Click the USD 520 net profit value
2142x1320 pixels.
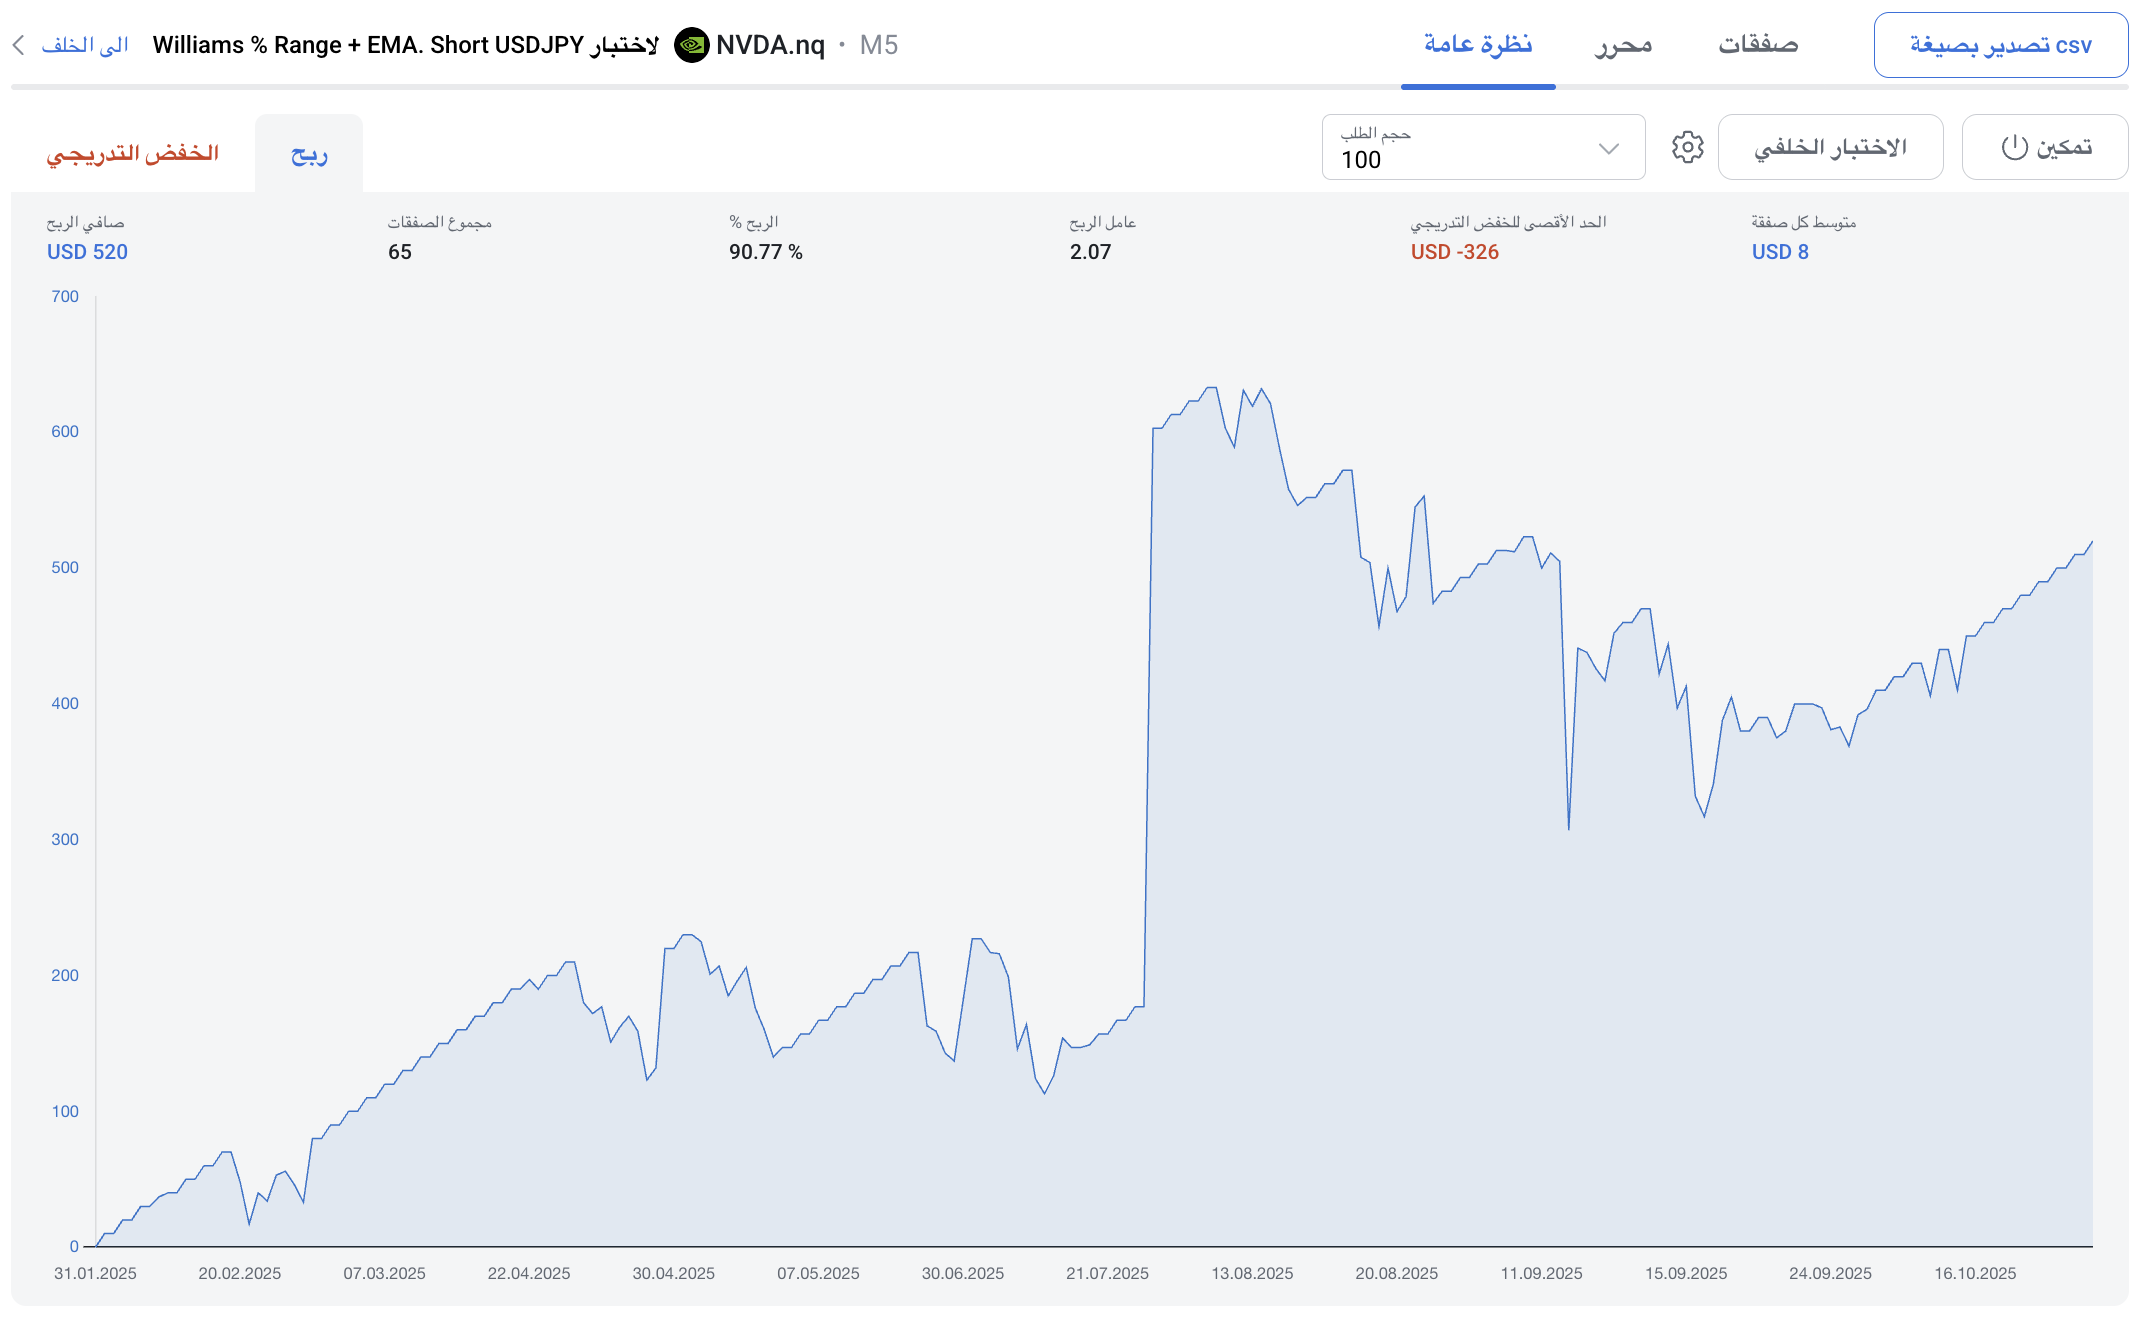[87, 252]
